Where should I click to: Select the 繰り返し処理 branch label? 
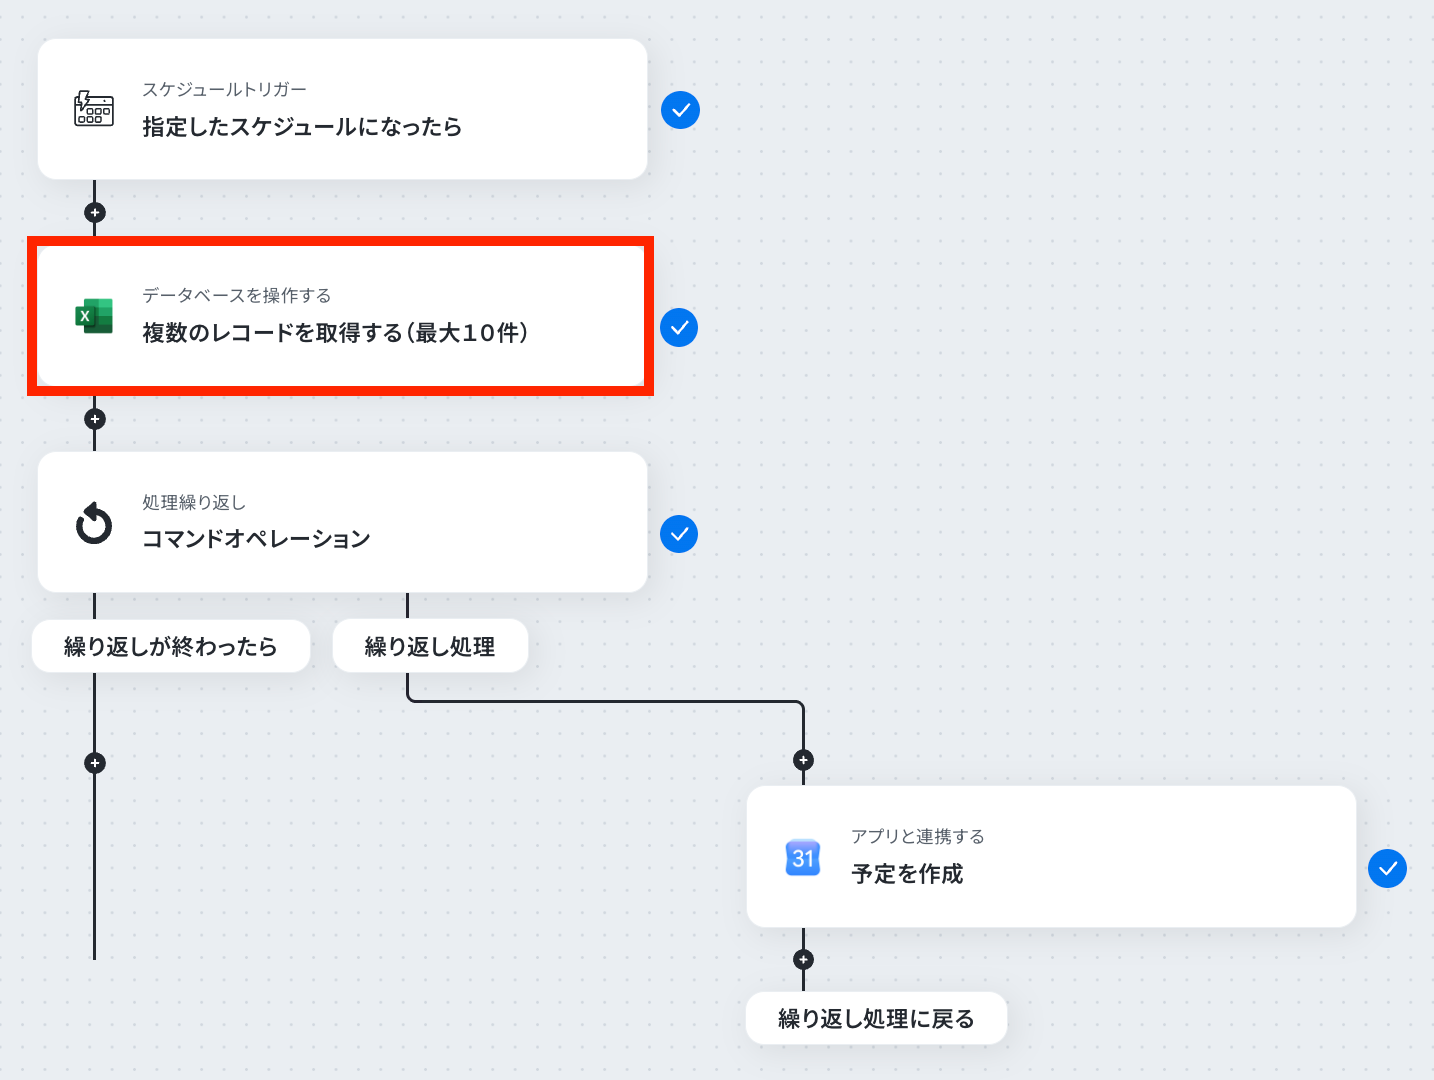tap(430, 646)
